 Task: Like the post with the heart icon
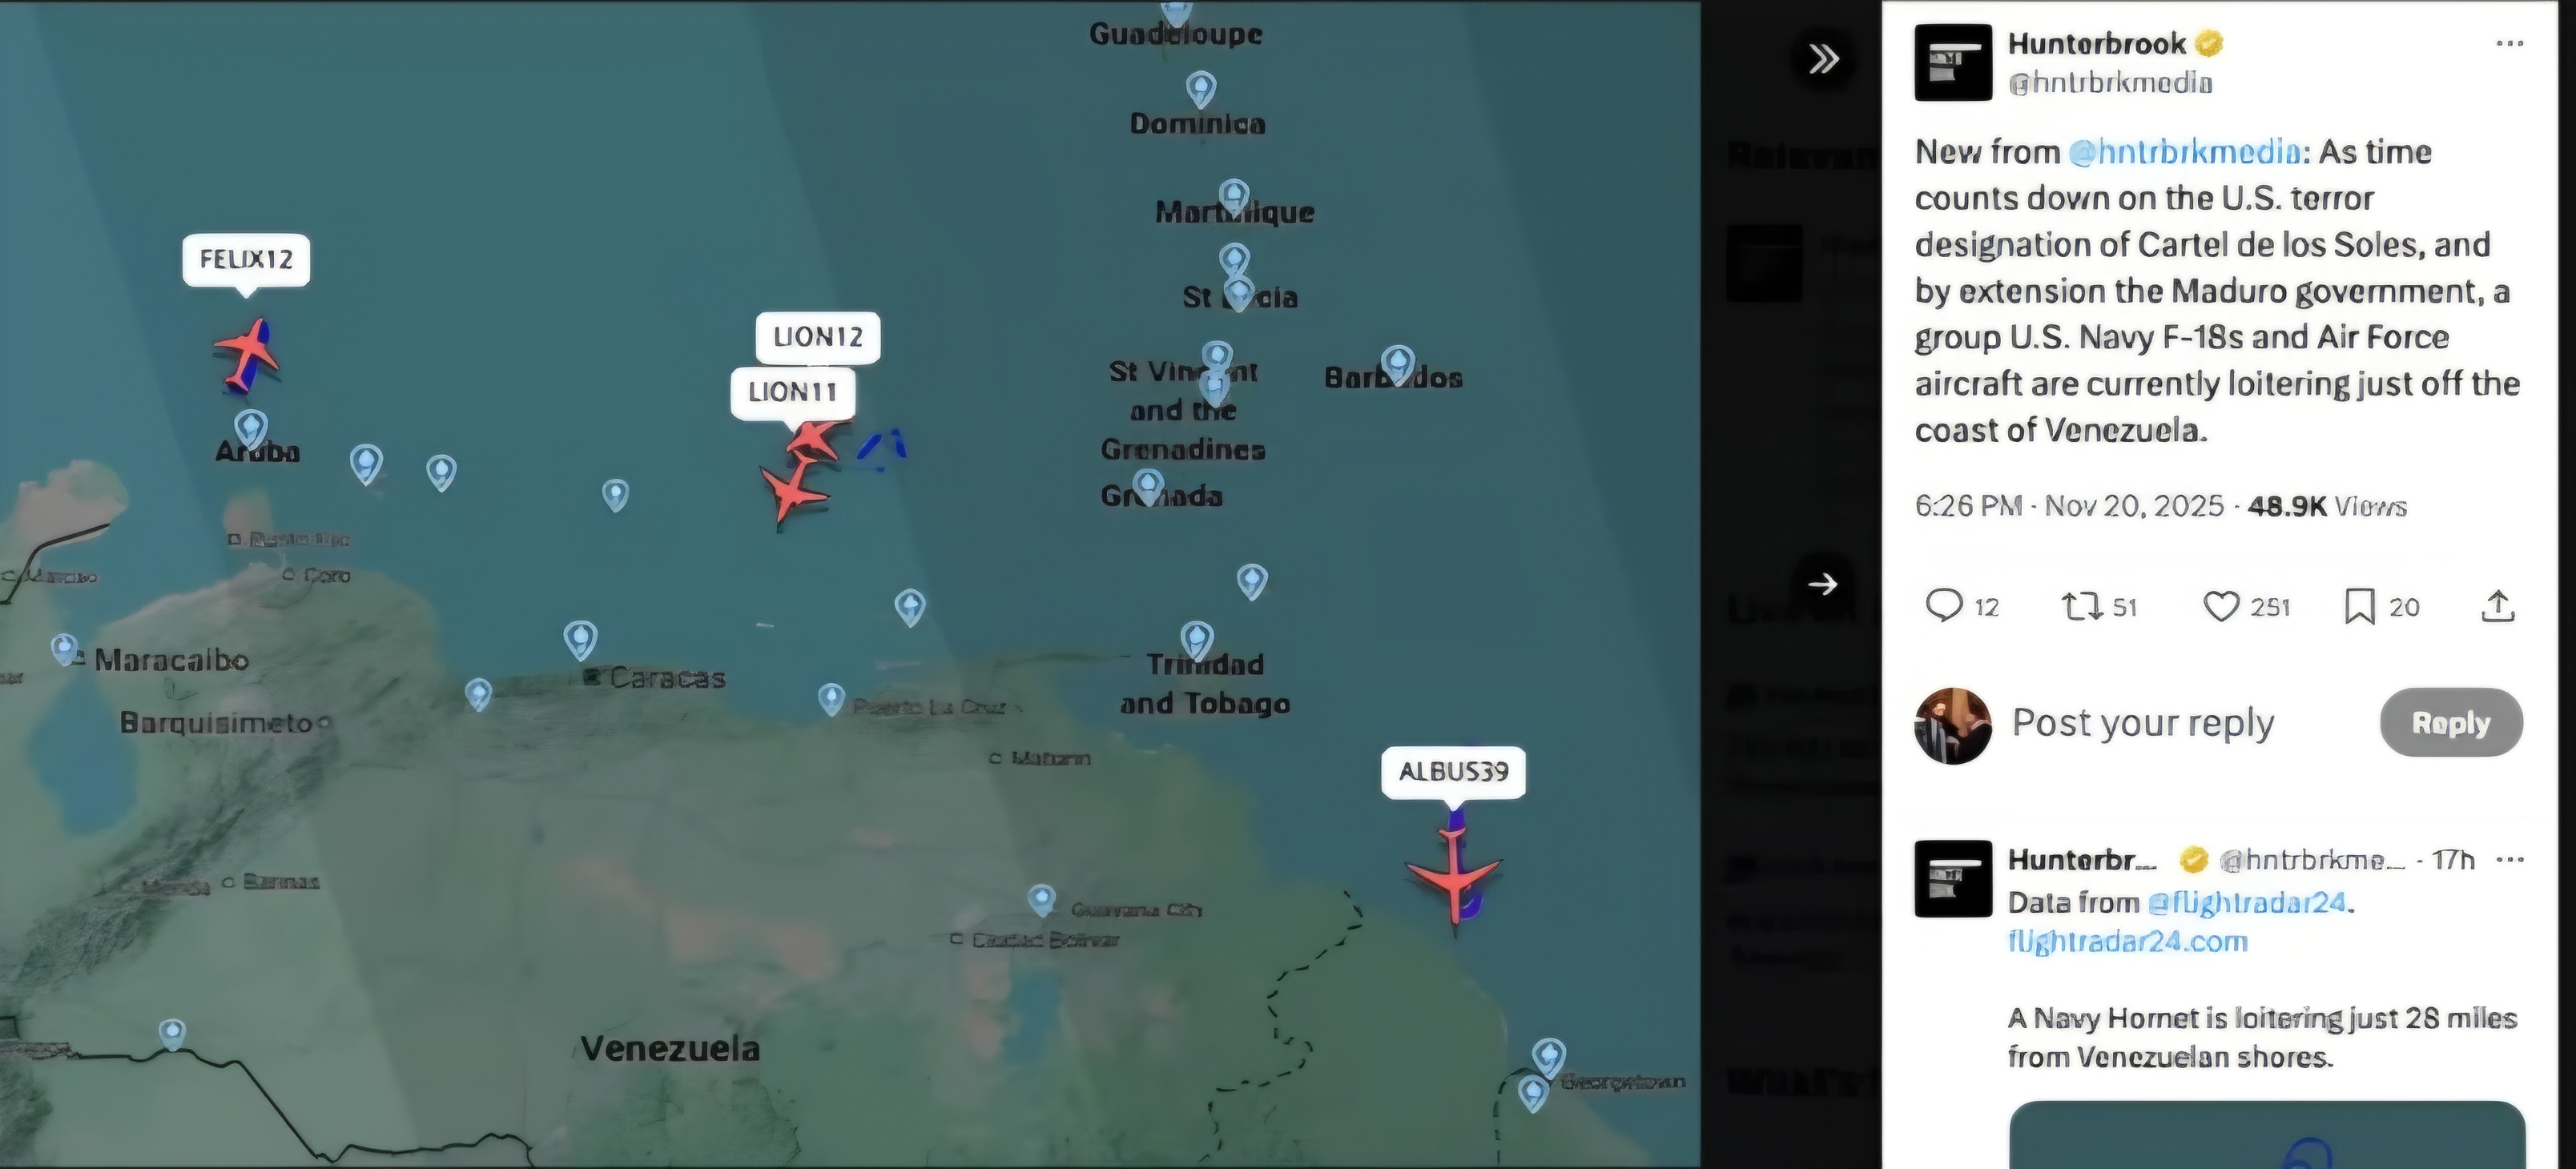click(2246, 606)
